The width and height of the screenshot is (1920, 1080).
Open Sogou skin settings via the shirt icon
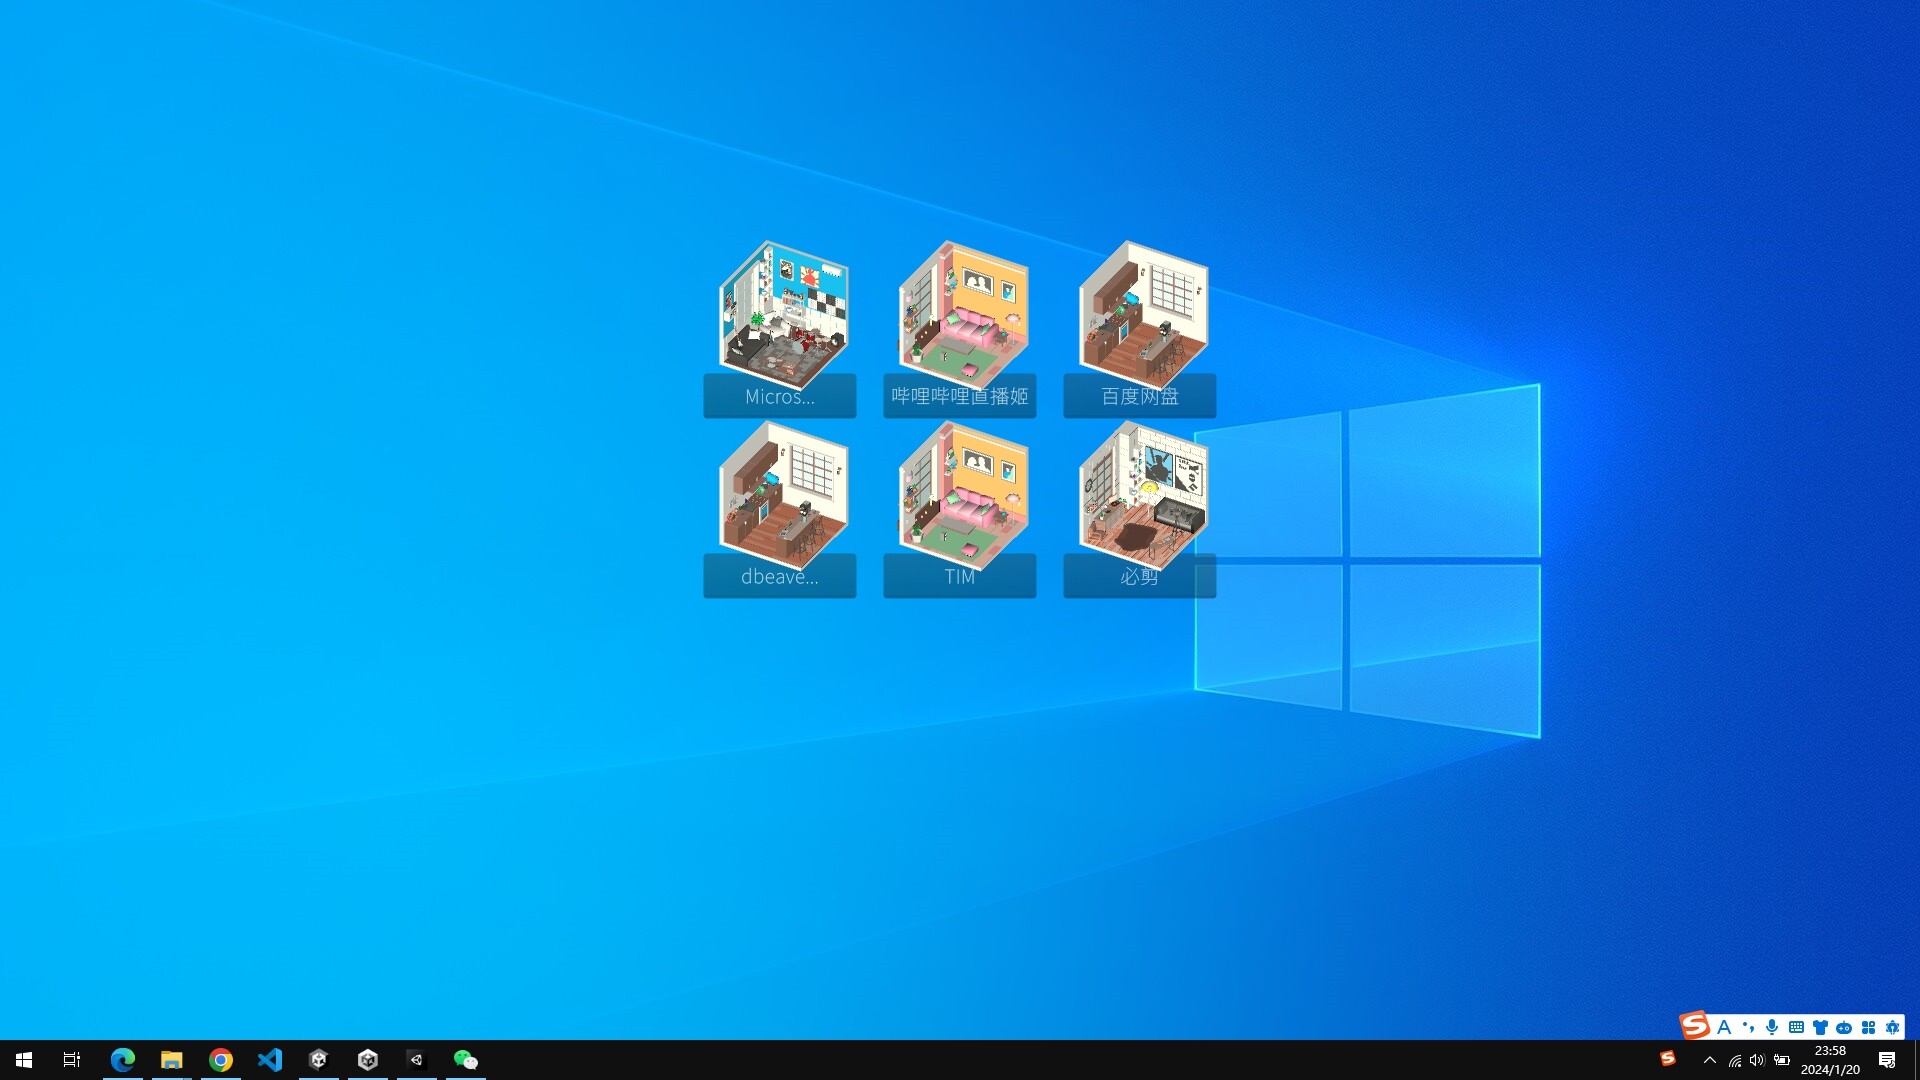1821,1027
